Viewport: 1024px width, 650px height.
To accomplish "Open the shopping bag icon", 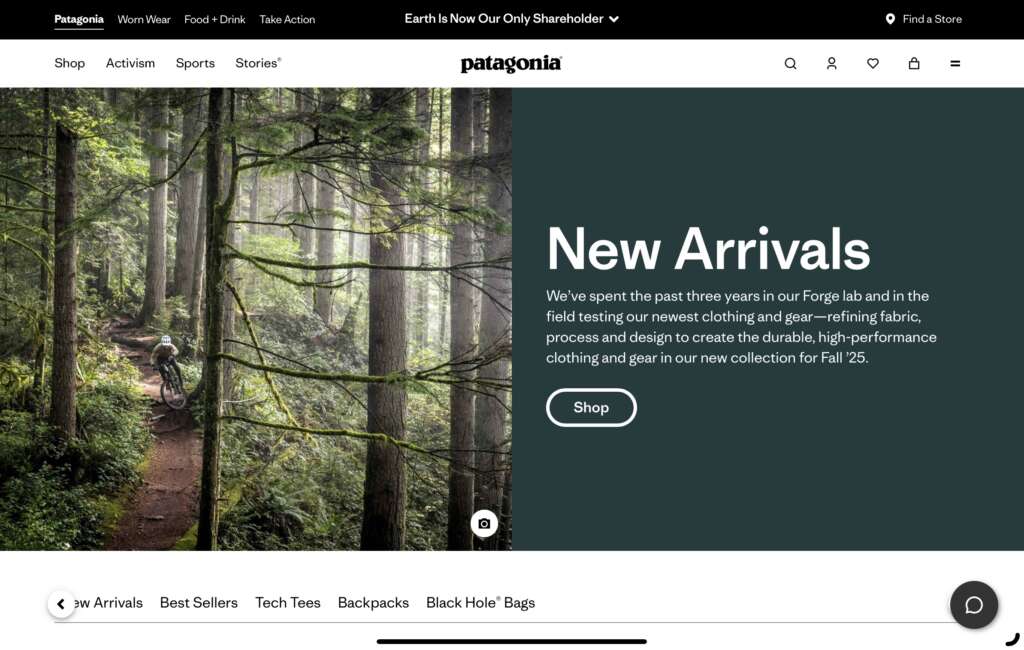I will [914, 63].
